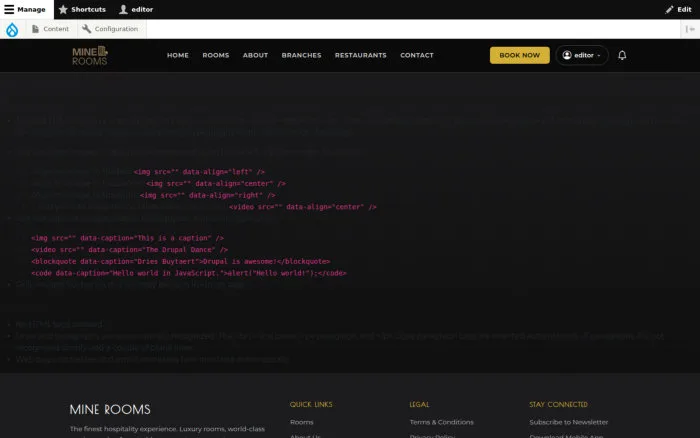Open Configuration admin menu
700x438 pixels.
click(x=110, y=29)
